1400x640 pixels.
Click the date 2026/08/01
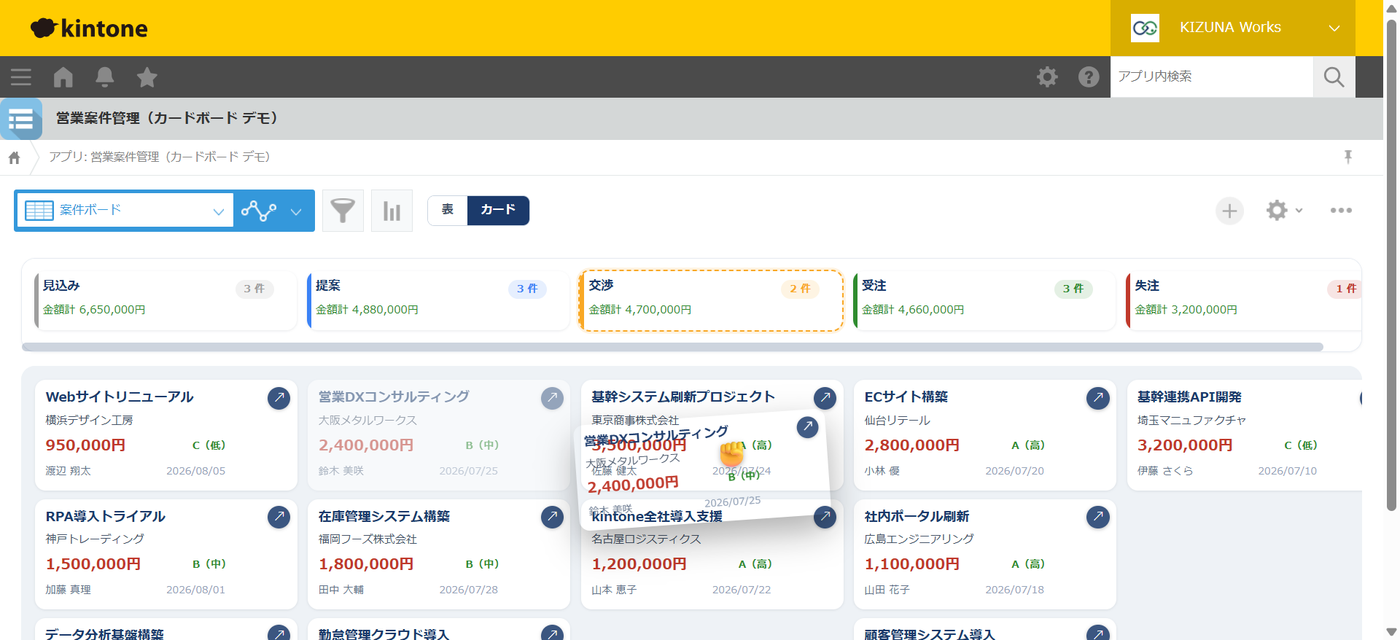point(196,590)
